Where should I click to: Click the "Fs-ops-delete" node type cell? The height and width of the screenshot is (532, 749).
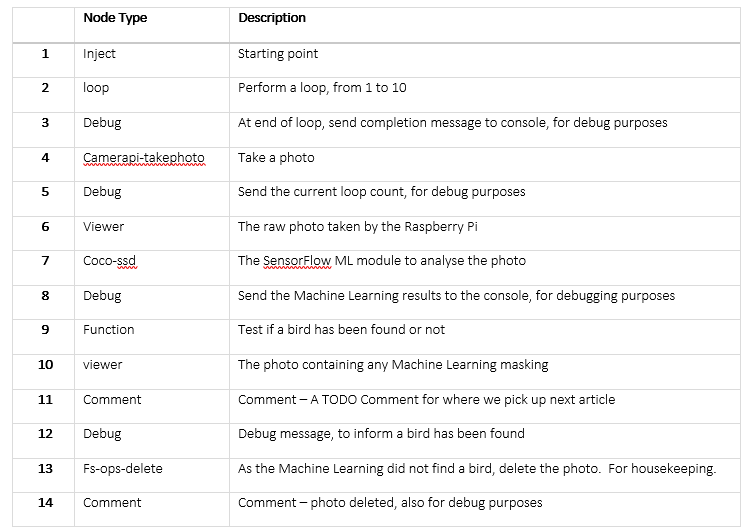123,468
